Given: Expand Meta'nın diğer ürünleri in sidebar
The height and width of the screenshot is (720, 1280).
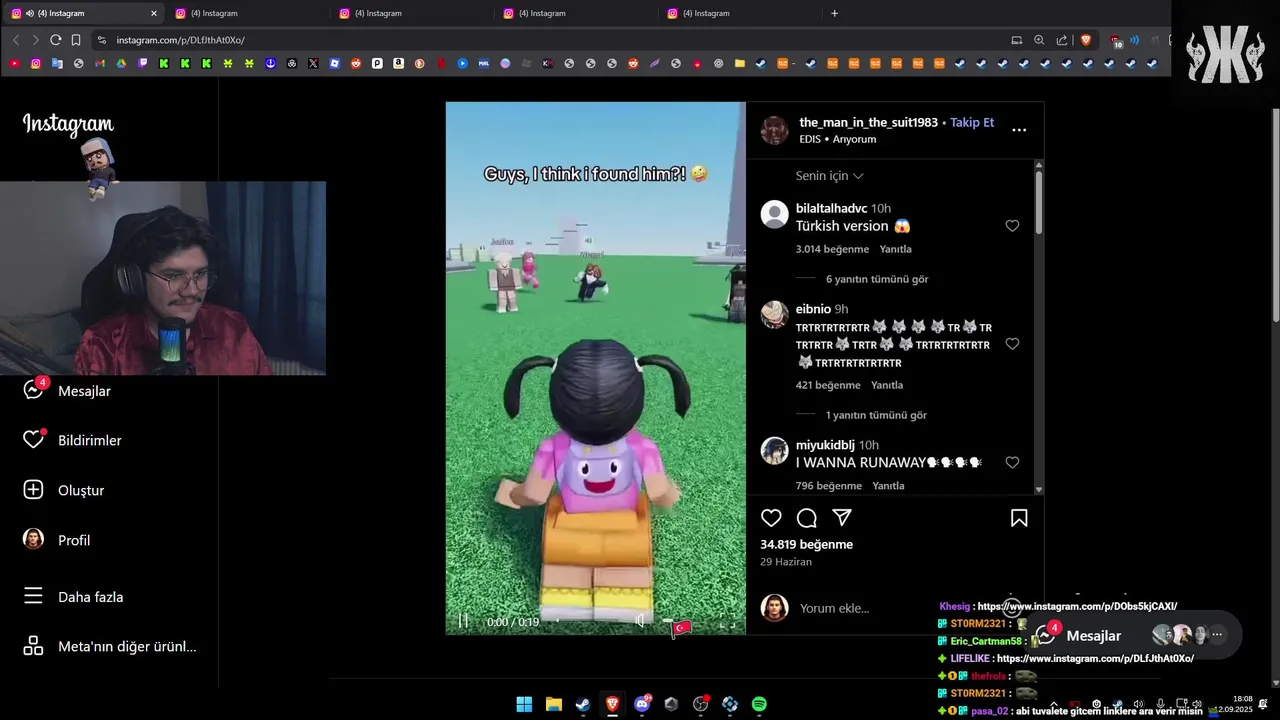Looking at the screenshot, I should pyautogui.click(x=110, y=646).
